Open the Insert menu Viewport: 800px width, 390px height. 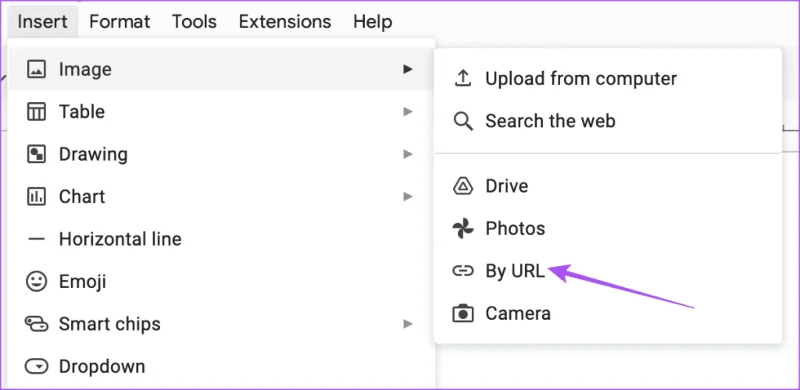pos(42,21)
